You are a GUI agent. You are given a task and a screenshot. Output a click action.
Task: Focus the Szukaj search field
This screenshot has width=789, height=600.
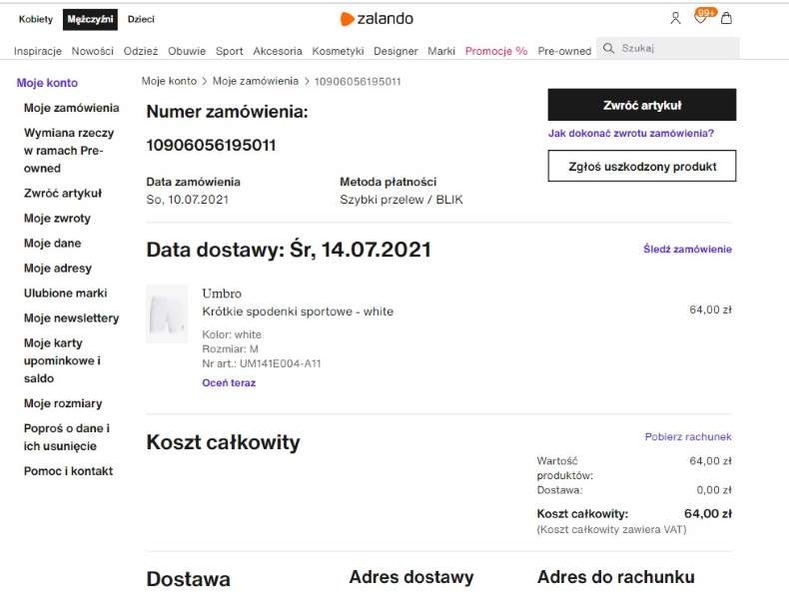point(668,48)
